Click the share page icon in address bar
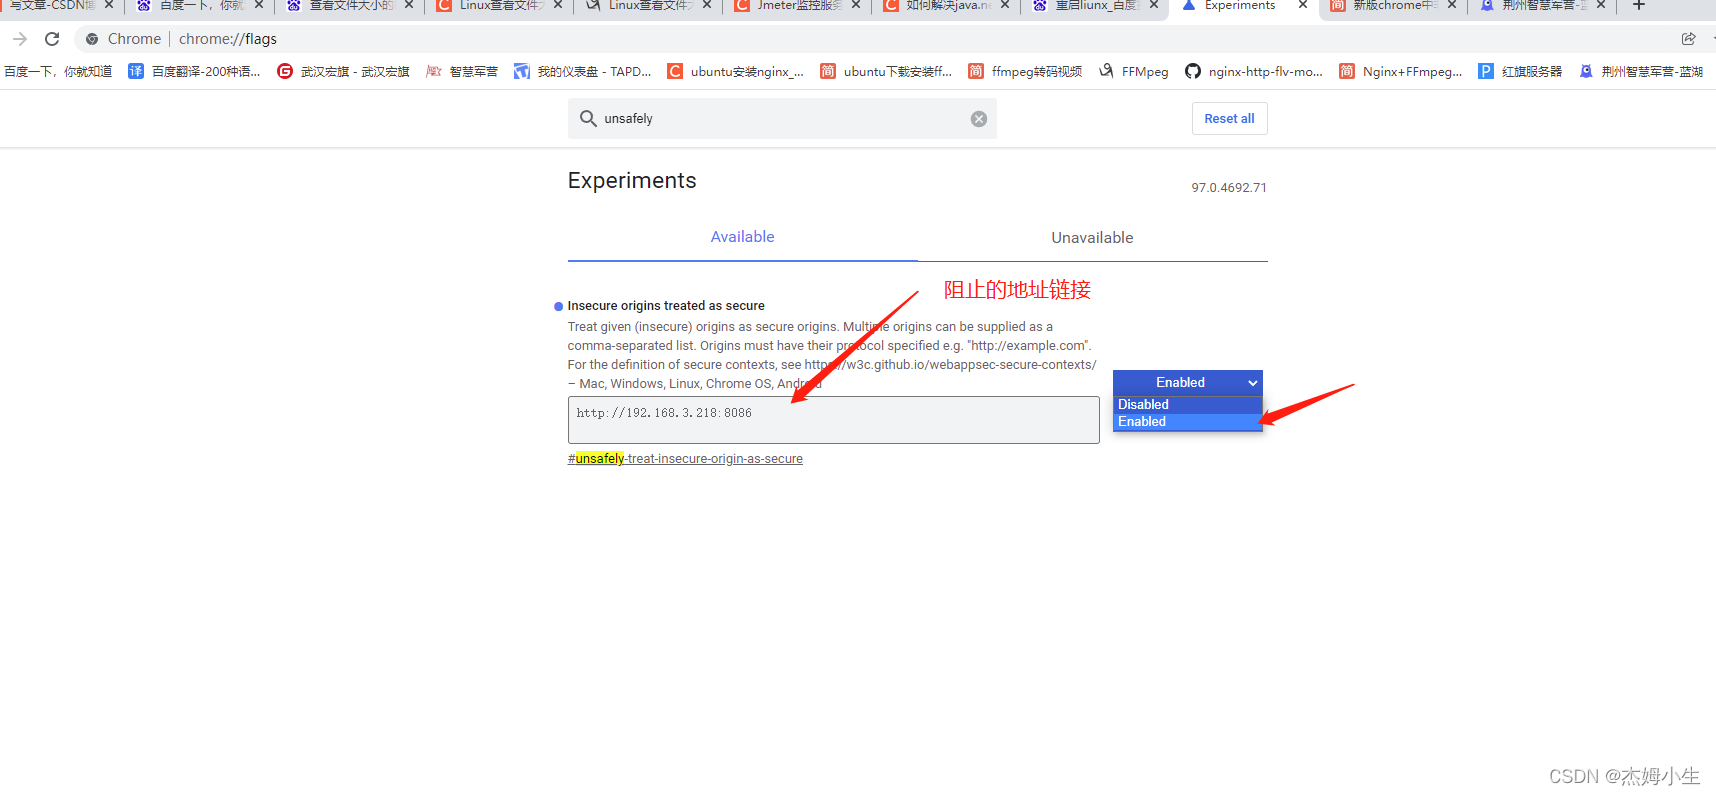 click(x=1689, y=39)
